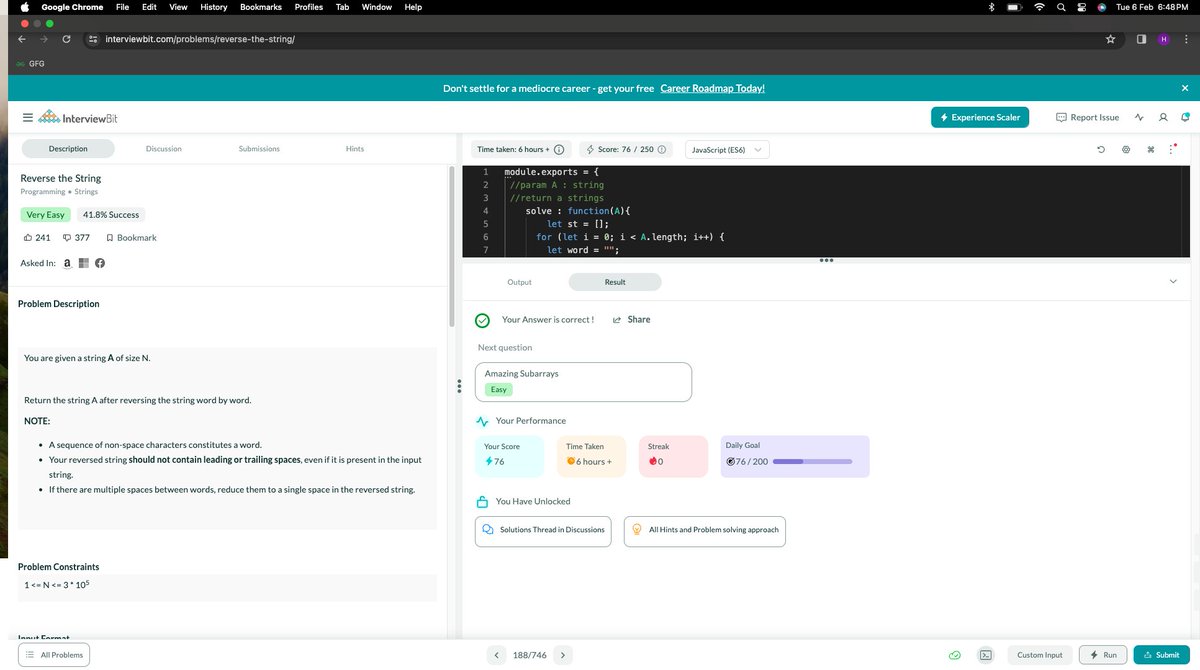Image resolution: width=1200 pixels, height=670 pixels.
Task: Switch to the Submissions tab
Action: (259, 149)
